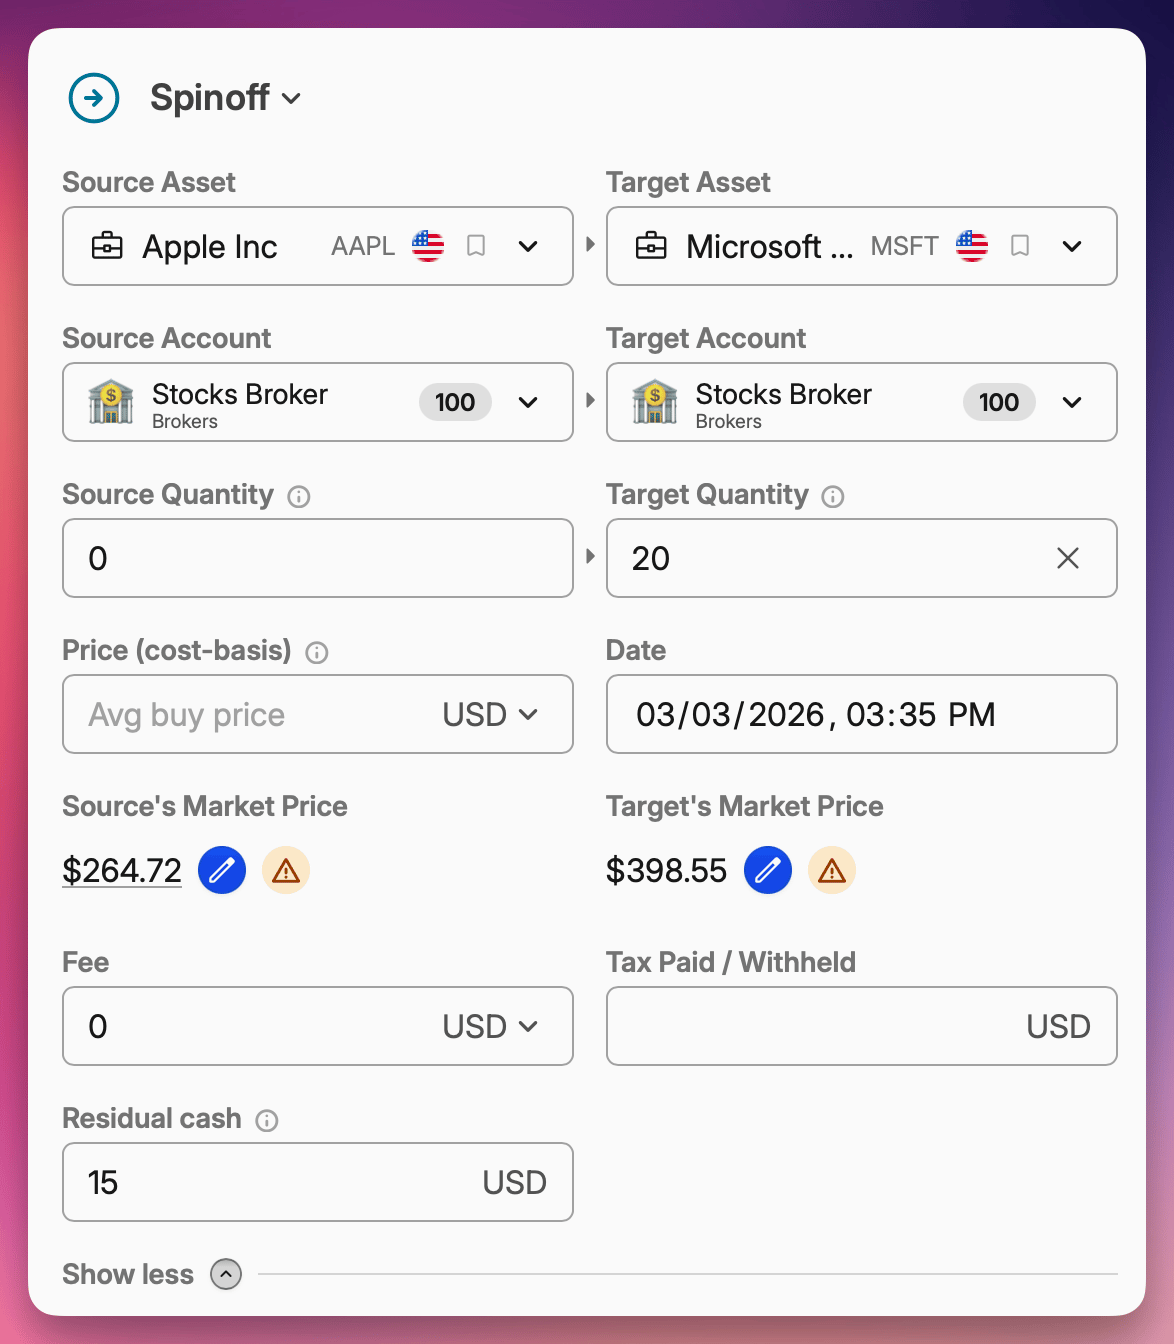
Task: Open the Target Account dropdown
Action: (x=1072, y=402)
